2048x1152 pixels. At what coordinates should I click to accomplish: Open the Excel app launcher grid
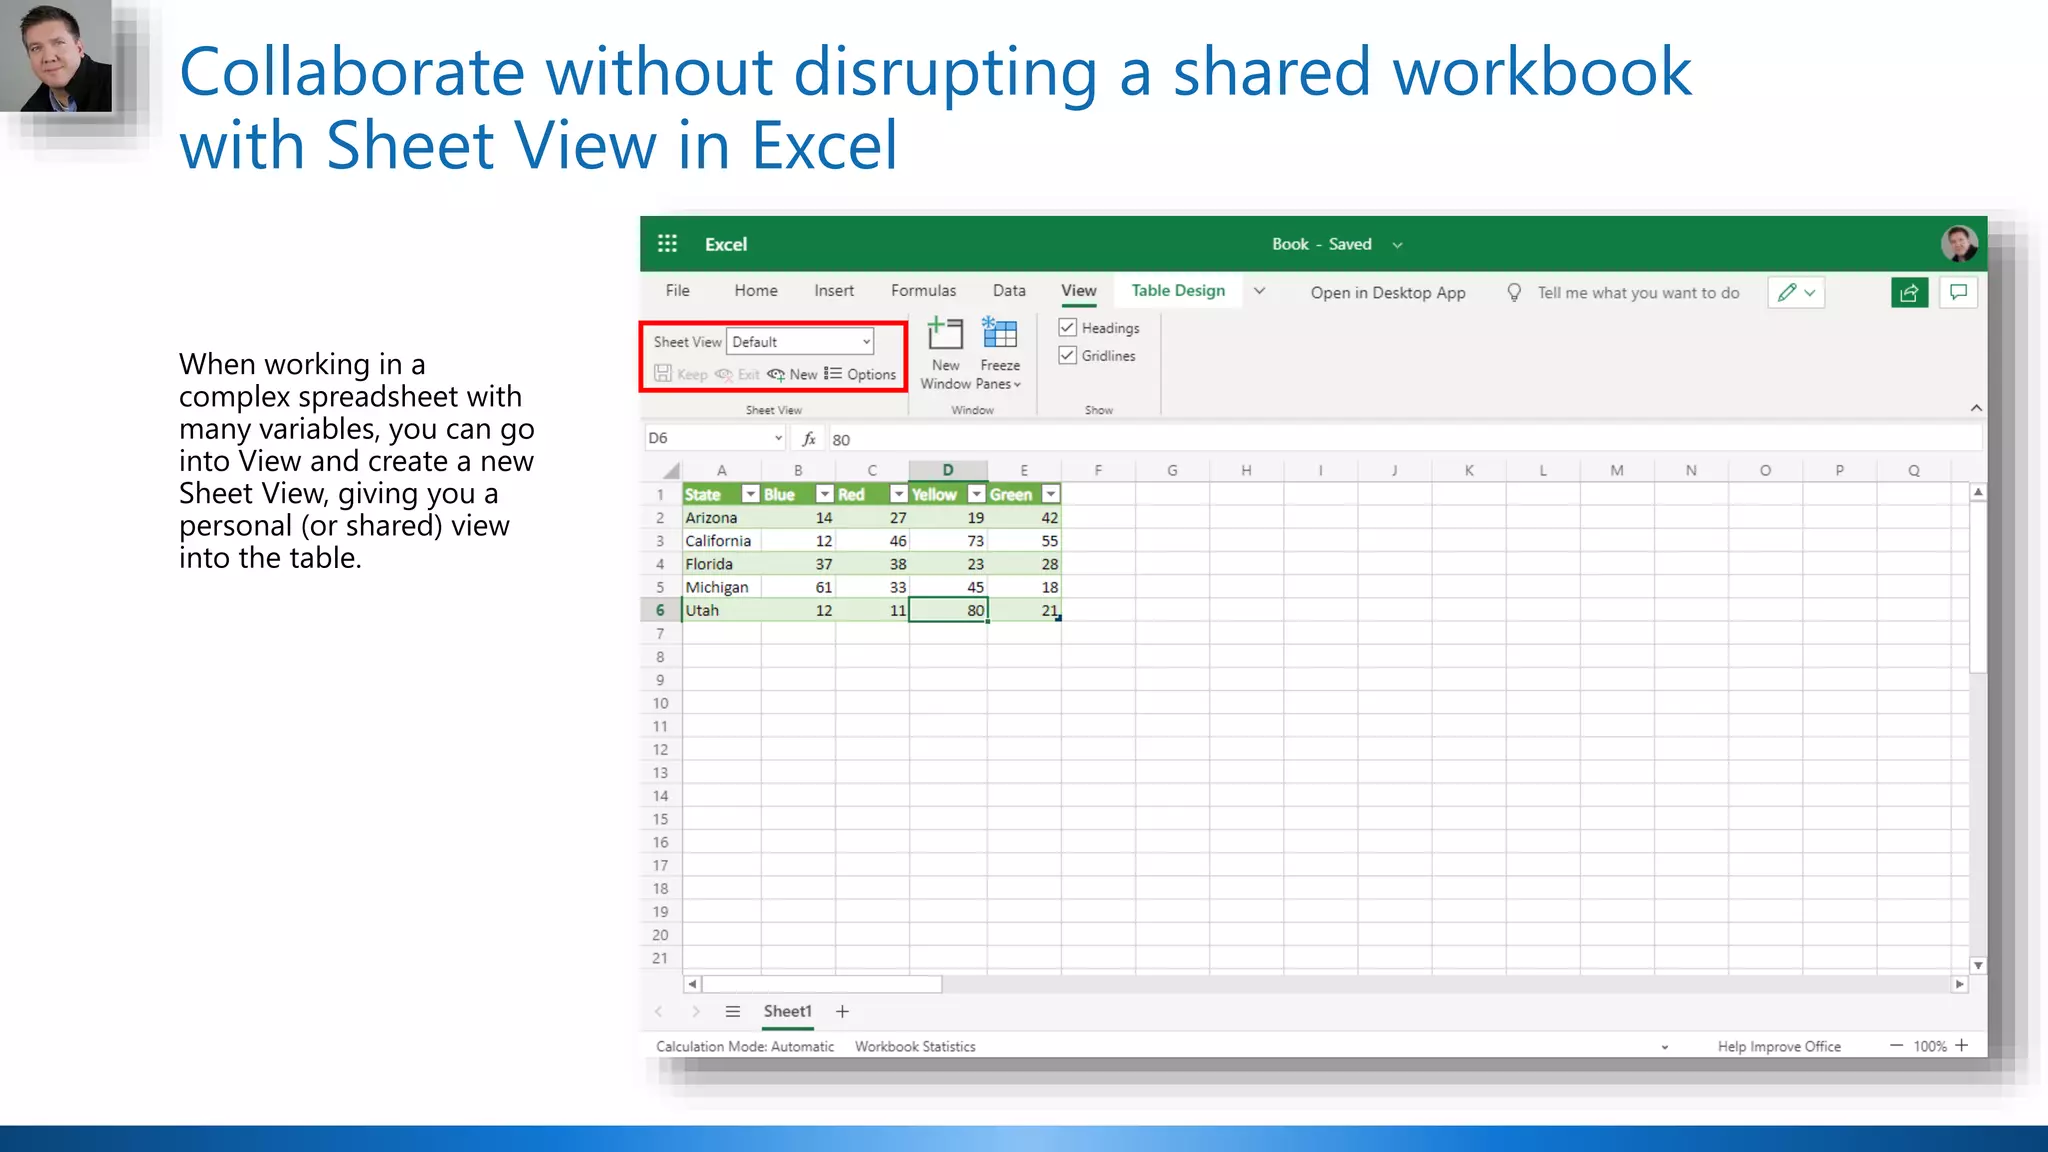tap(667, 243)
